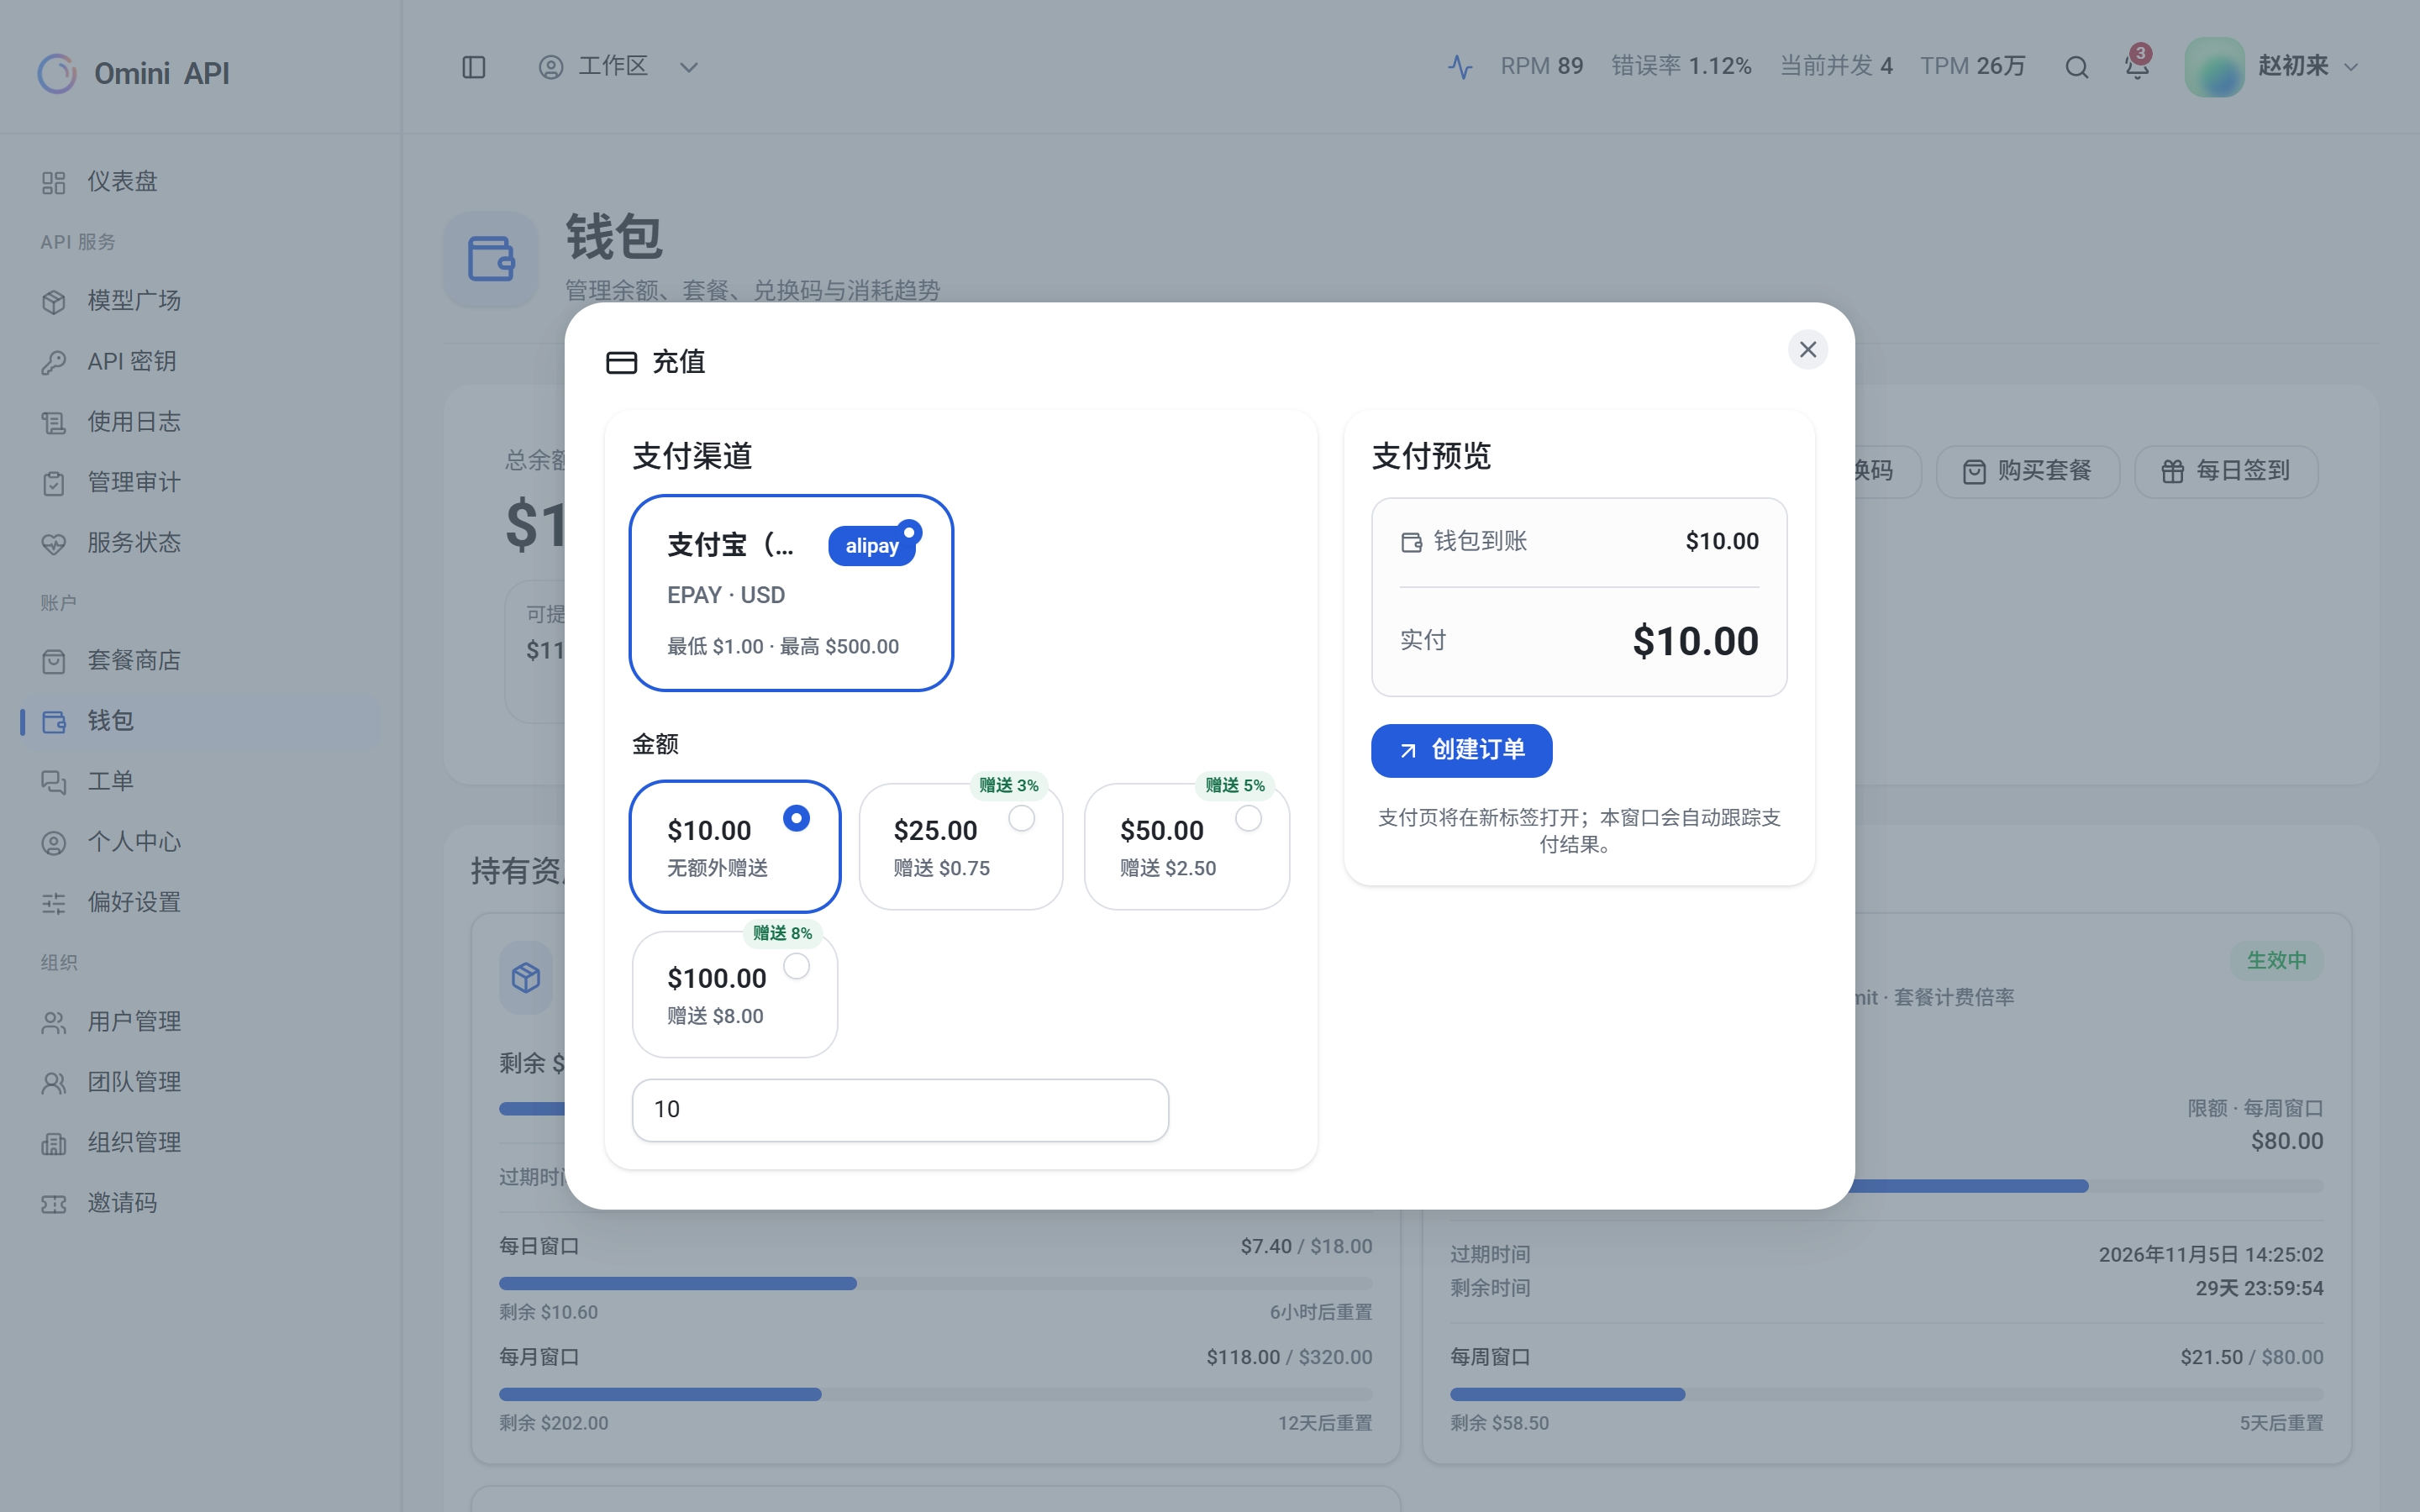Open 用户管理 in the sidebar
2420x1512 pixels.
coord(200,1022)
